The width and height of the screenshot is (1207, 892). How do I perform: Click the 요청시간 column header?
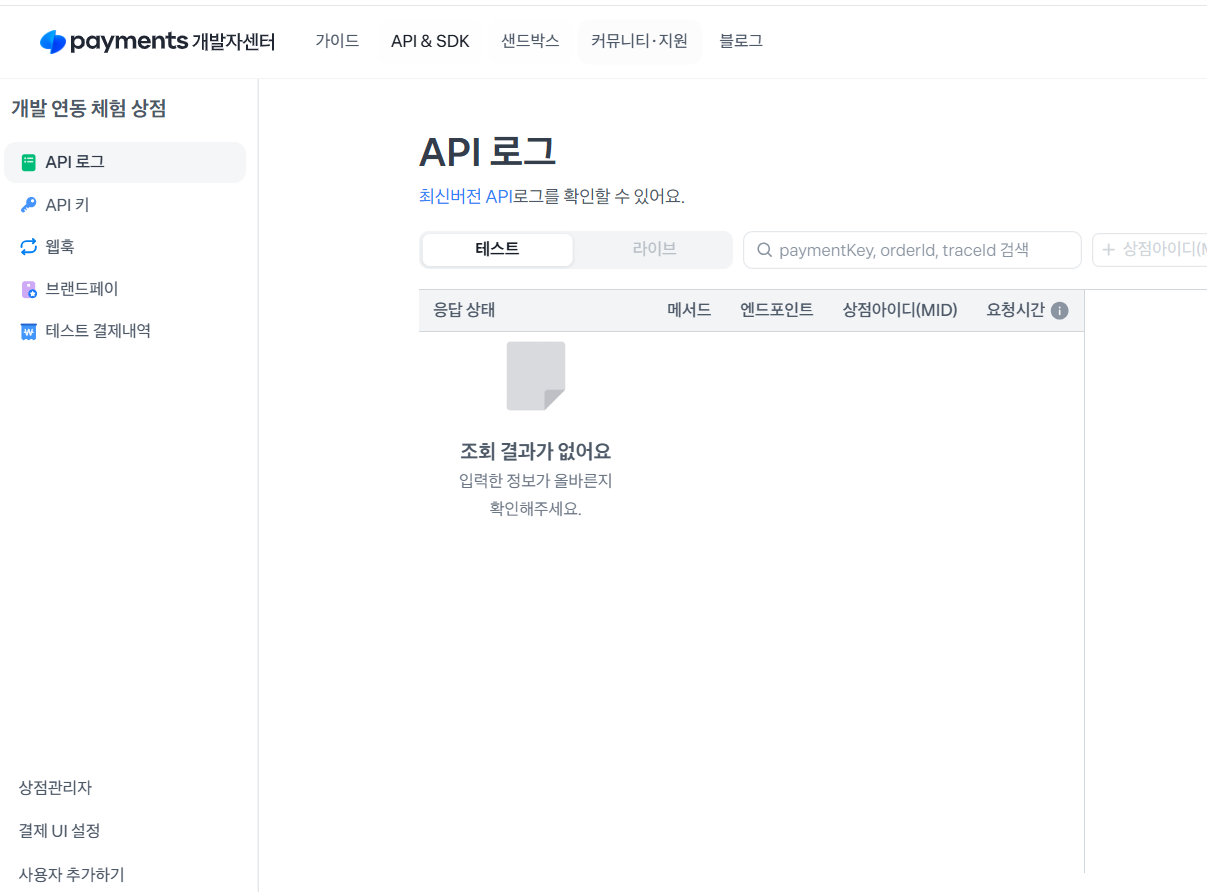click(1015, 310)
